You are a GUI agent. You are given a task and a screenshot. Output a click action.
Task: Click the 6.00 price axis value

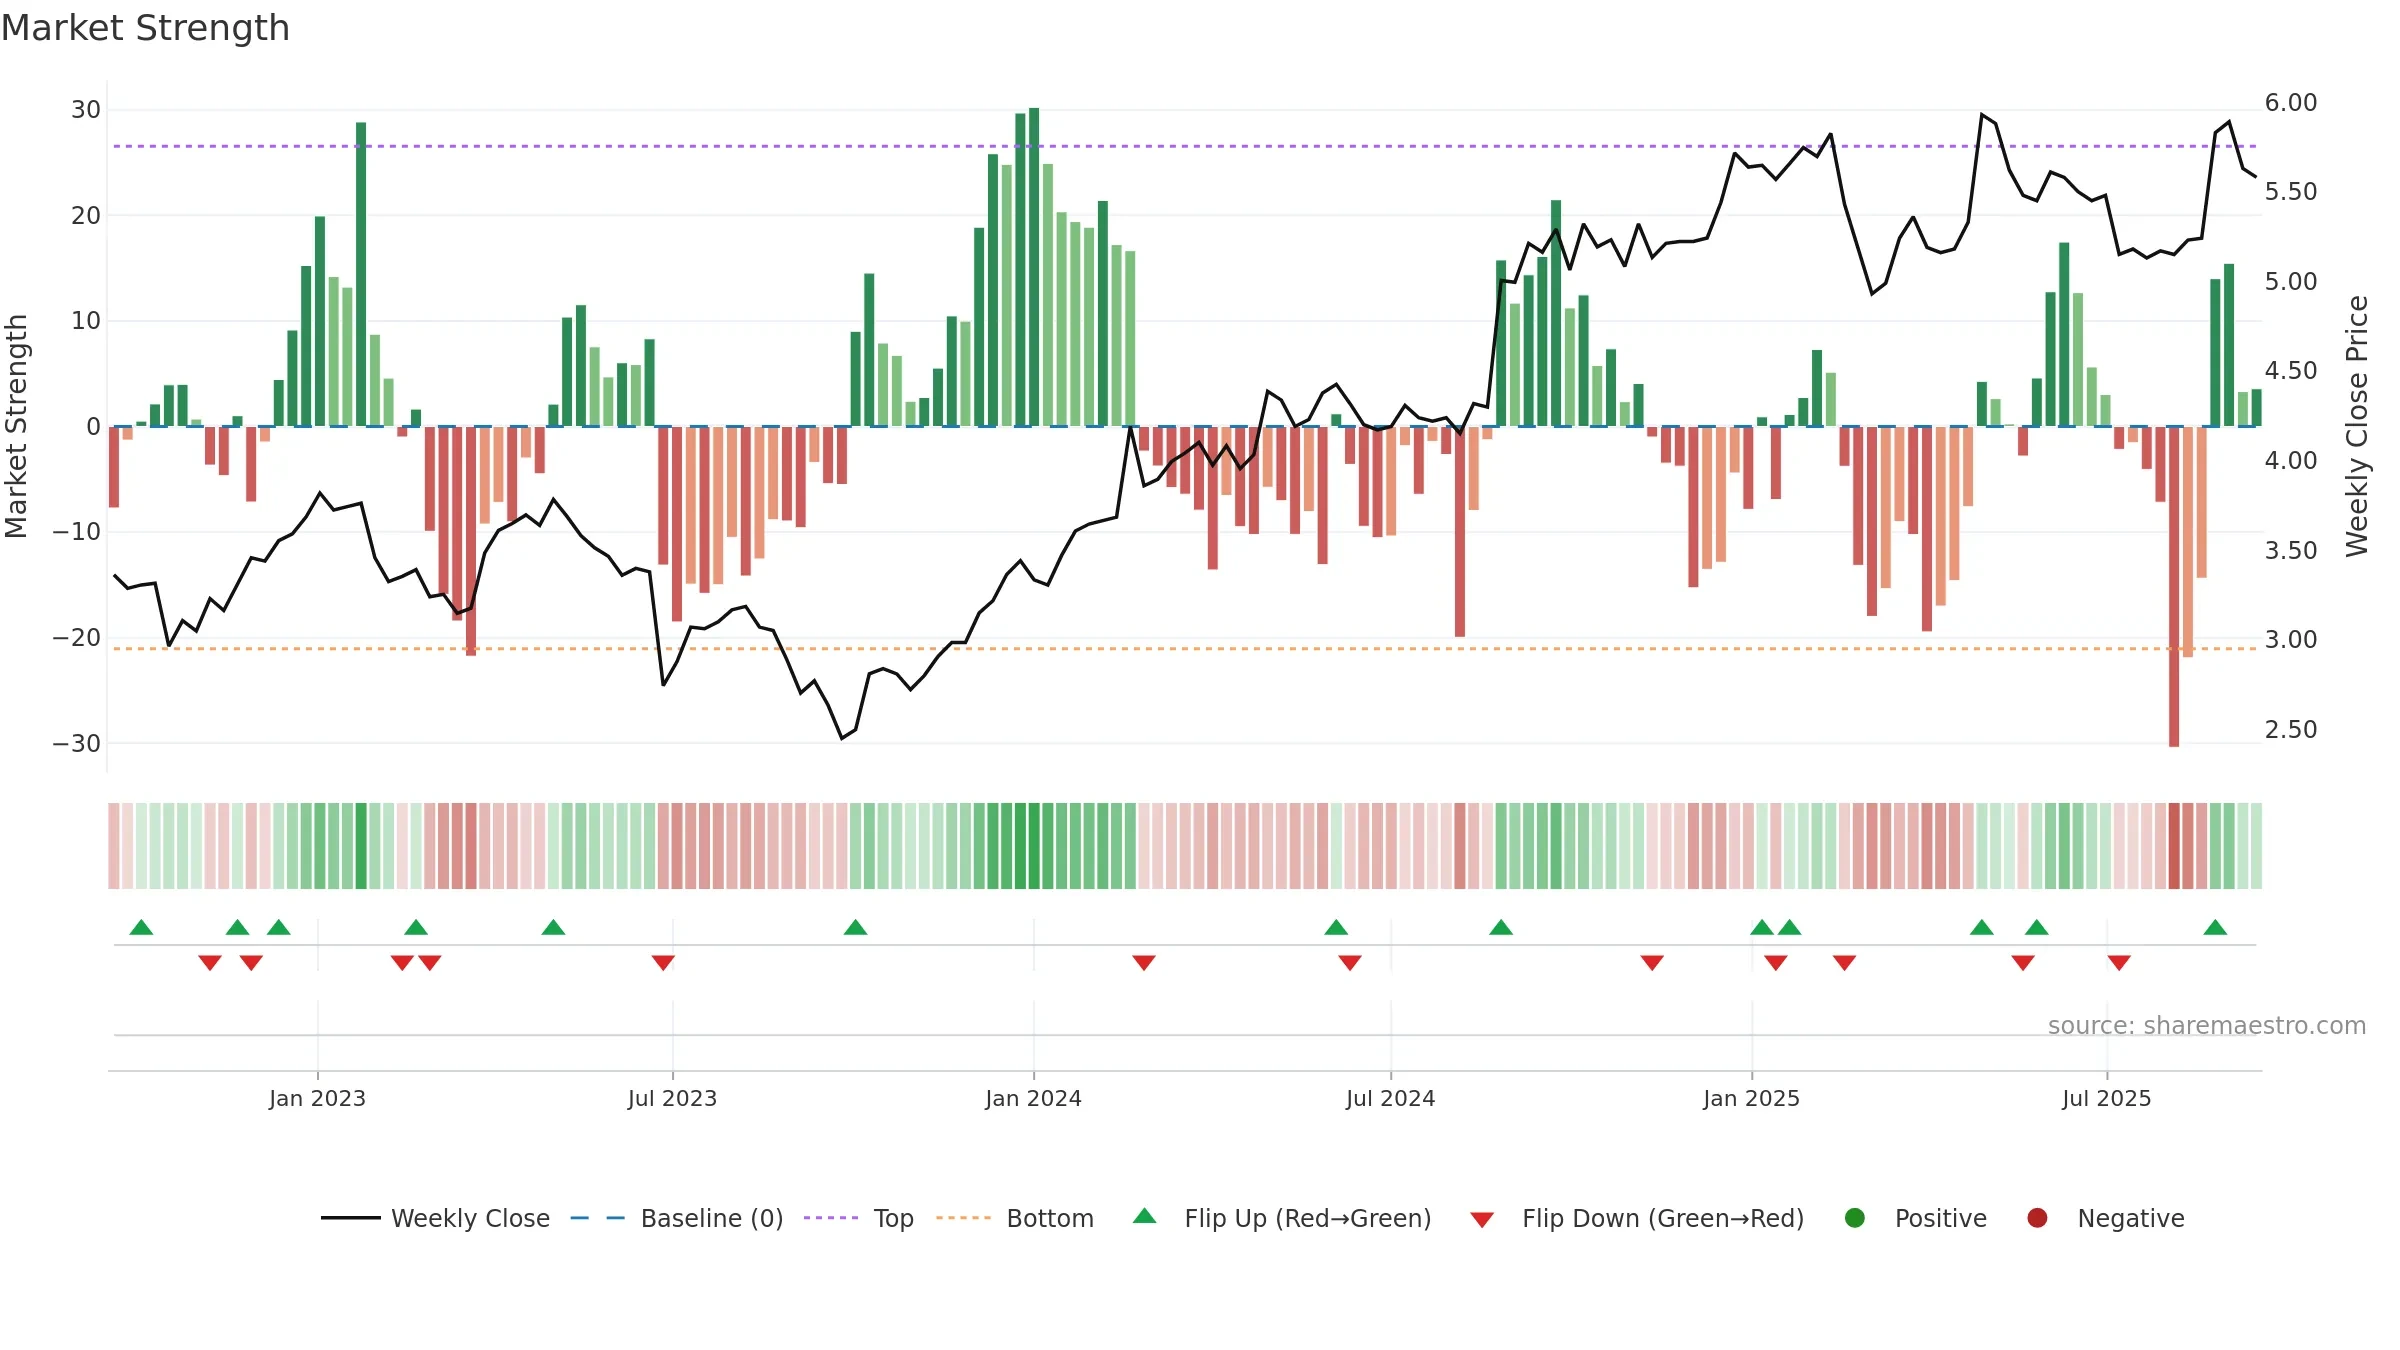[x=2290, y=103]
